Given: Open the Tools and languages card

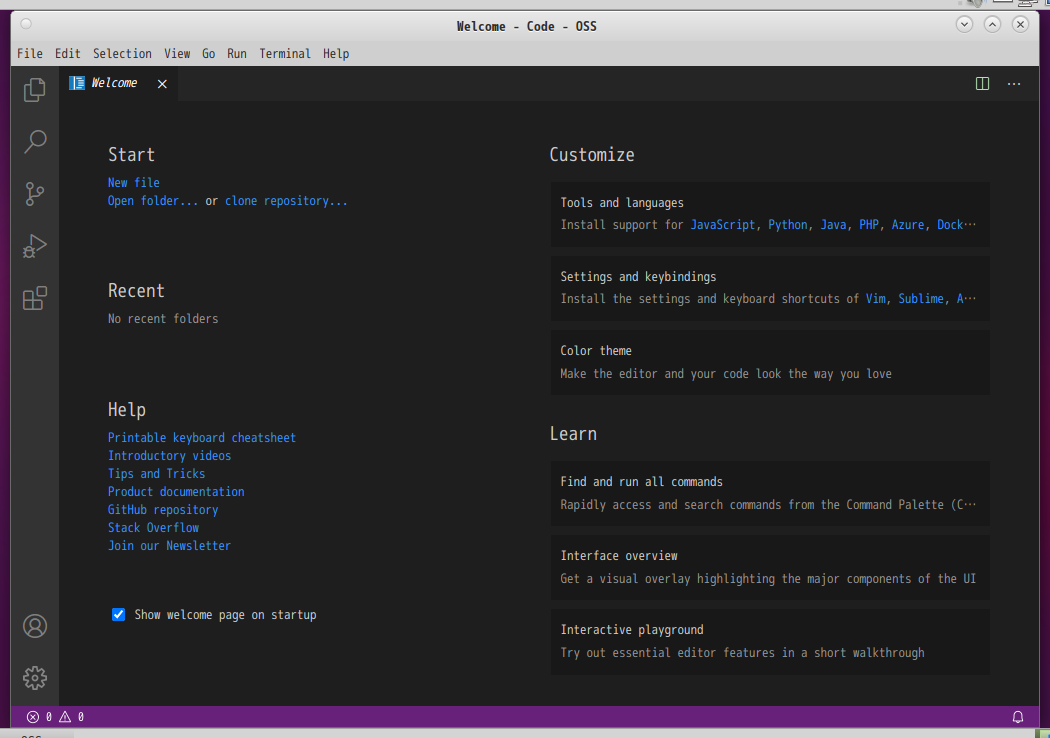Looking at the screenshot, I should click(x=770, y=214).
